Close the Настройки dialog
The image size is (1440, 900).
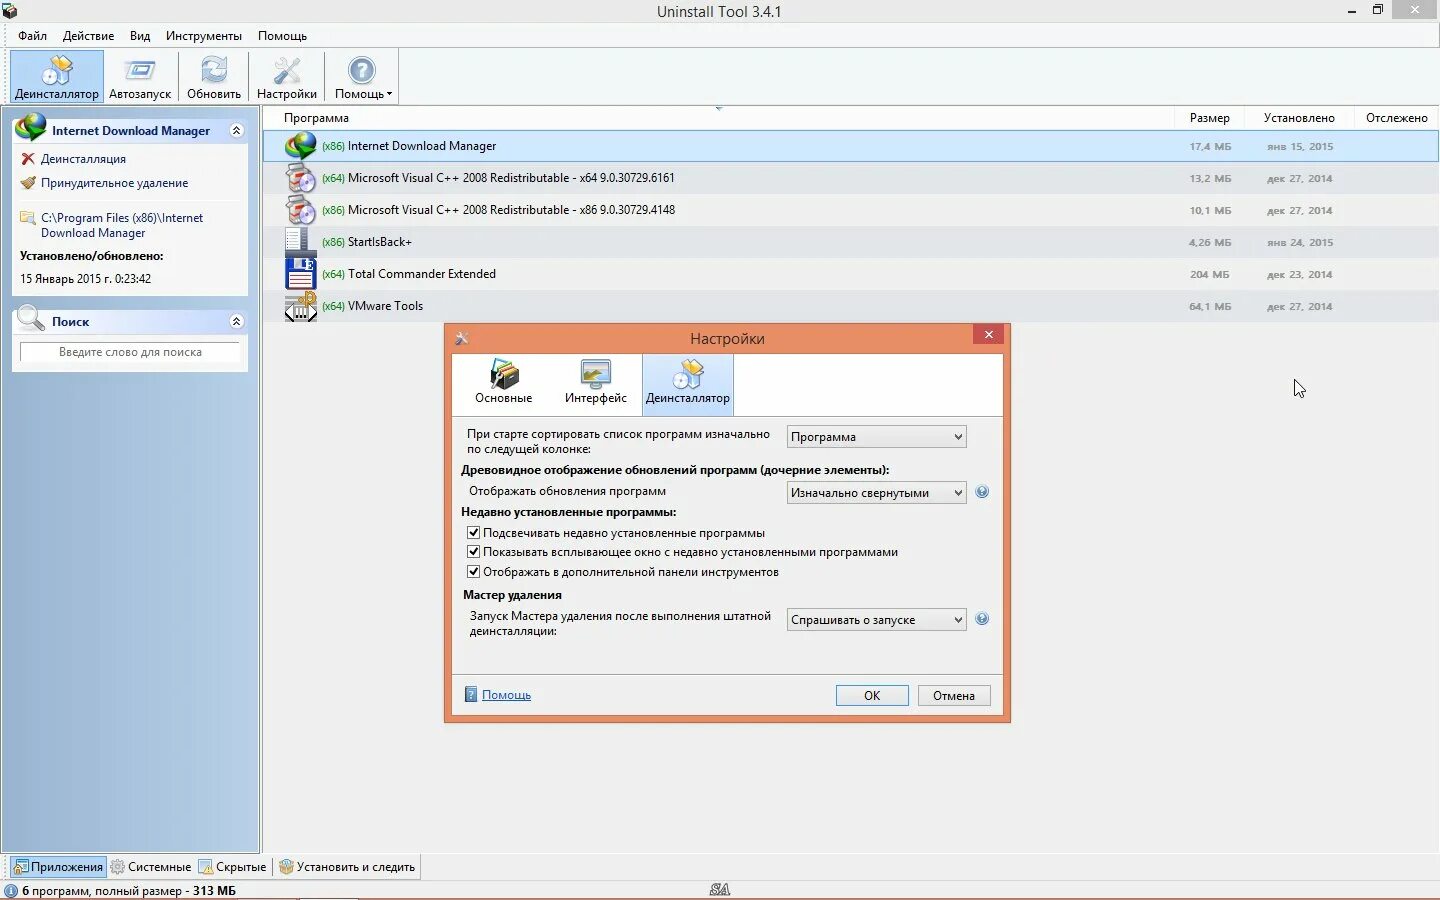point(988,335)
